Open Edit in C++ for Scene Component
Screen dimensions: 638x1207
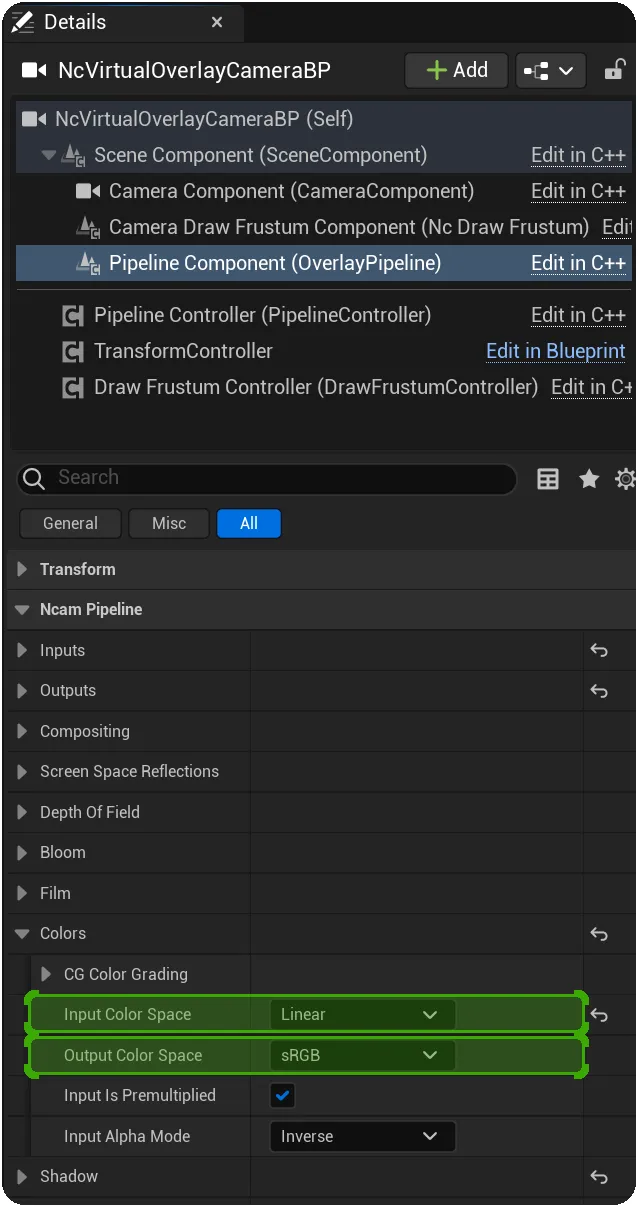(578, 155)
